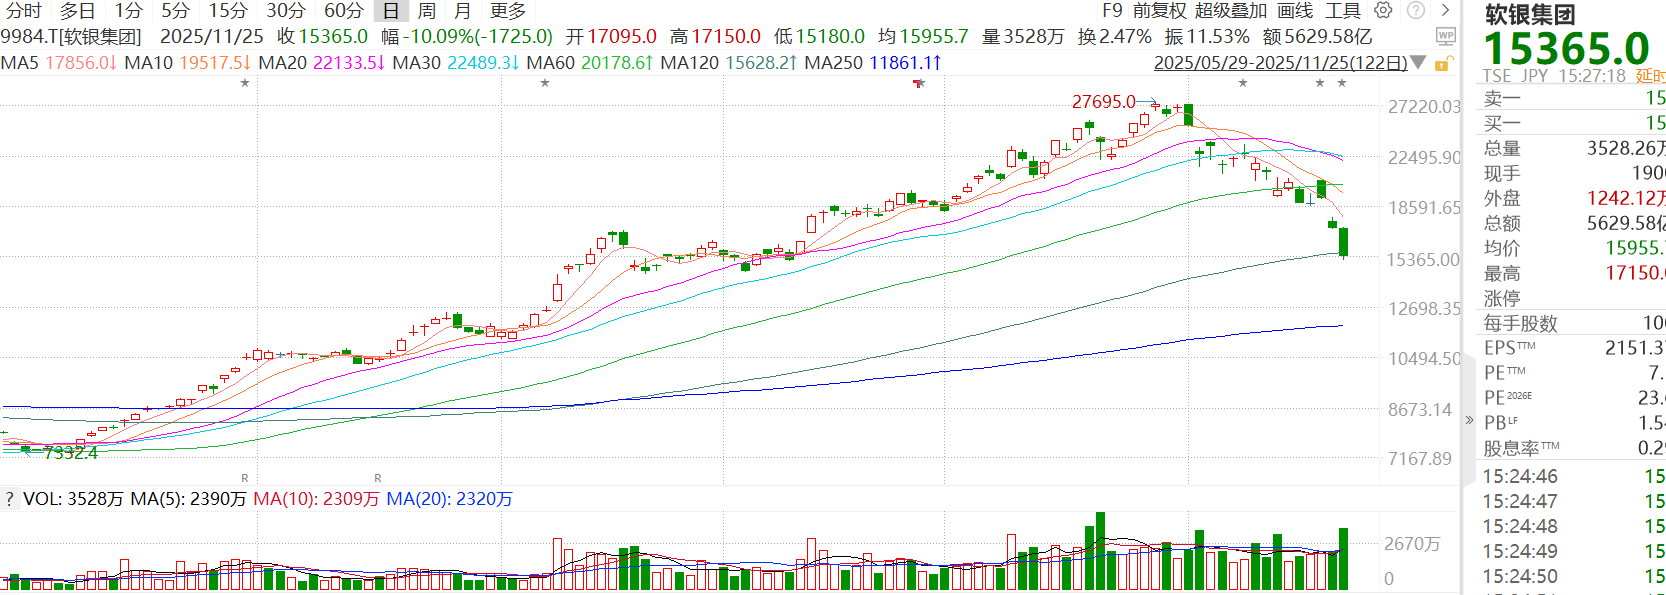The image size is (1666, 595).
Task: Open the date range dropdown triangle
Action: (1418, 64)
